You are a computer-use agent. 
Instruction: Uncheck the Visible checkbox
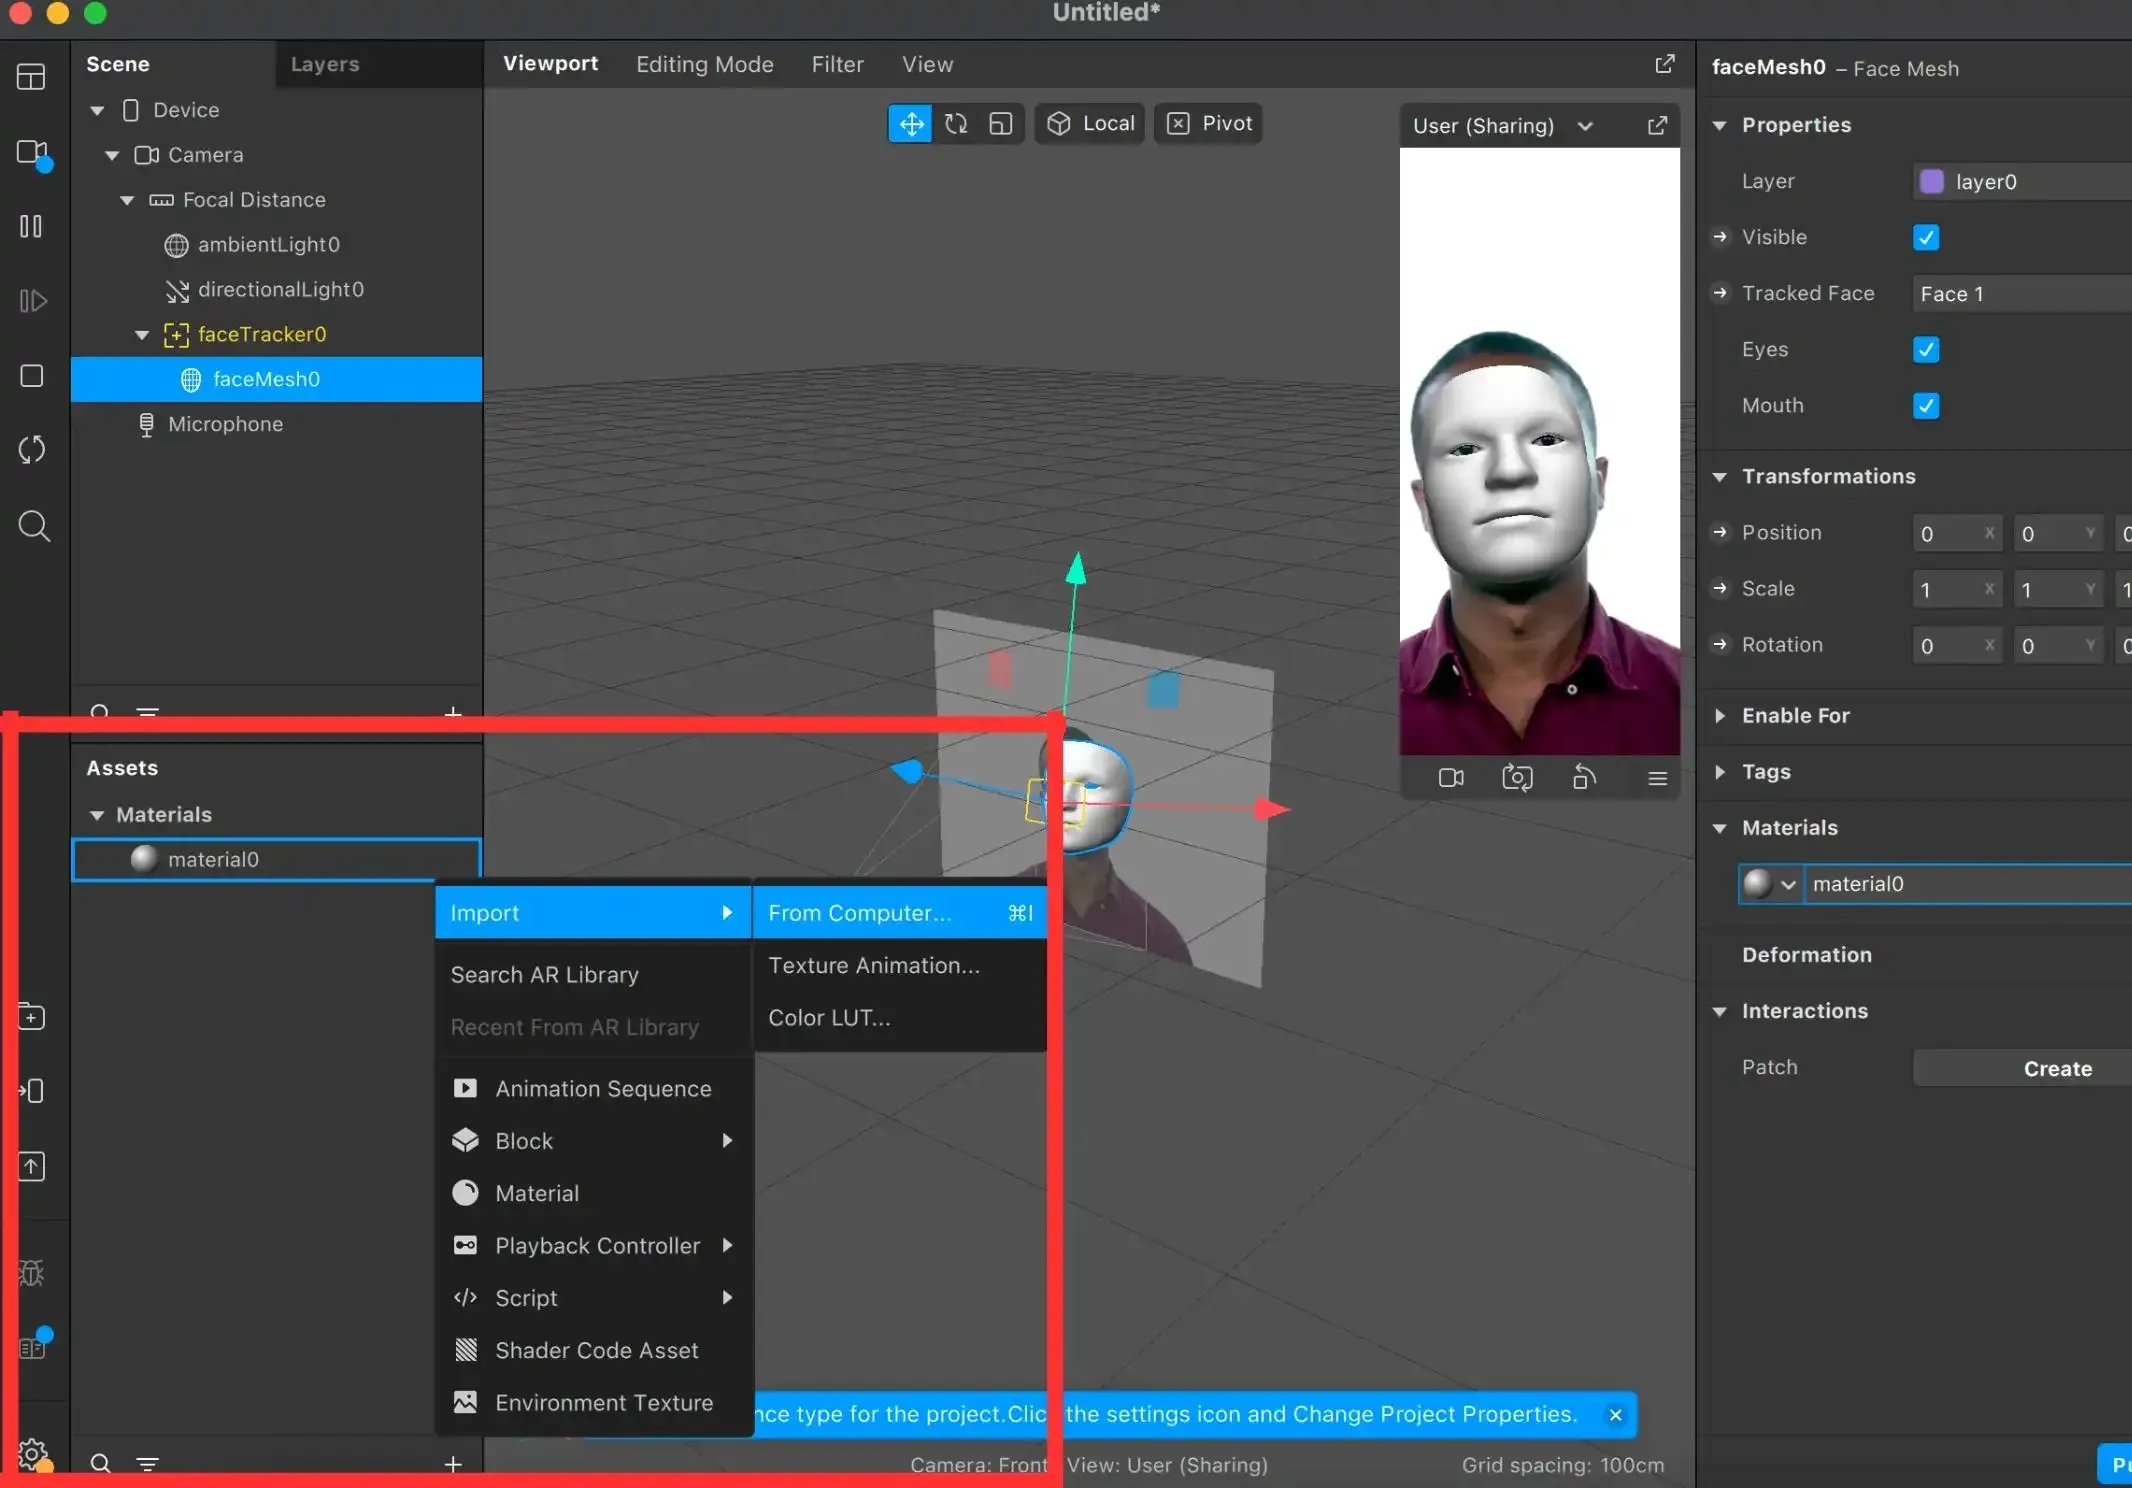[x=1925, y=238]
